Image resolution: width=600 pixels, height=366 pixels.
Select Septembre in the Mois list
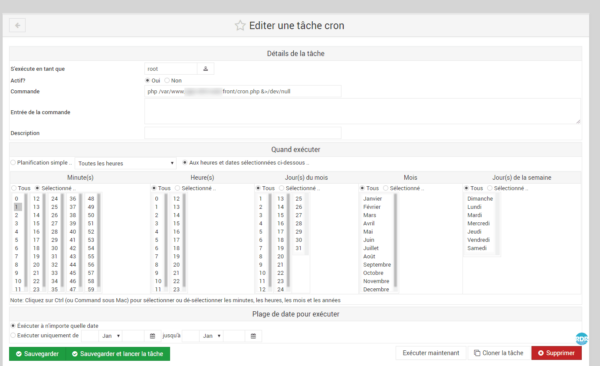pos(377,265)
